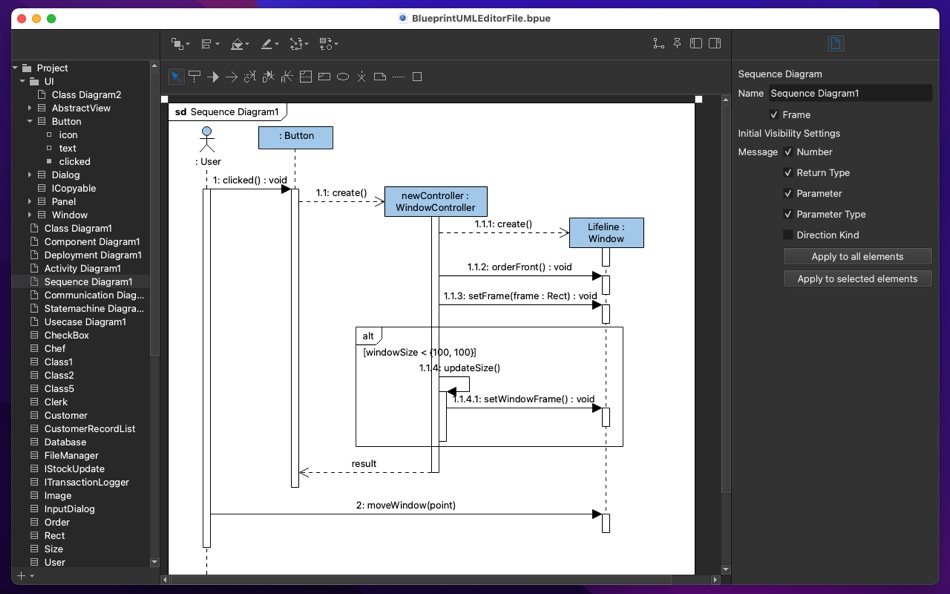Expand the Panel class node

(30, 201)
